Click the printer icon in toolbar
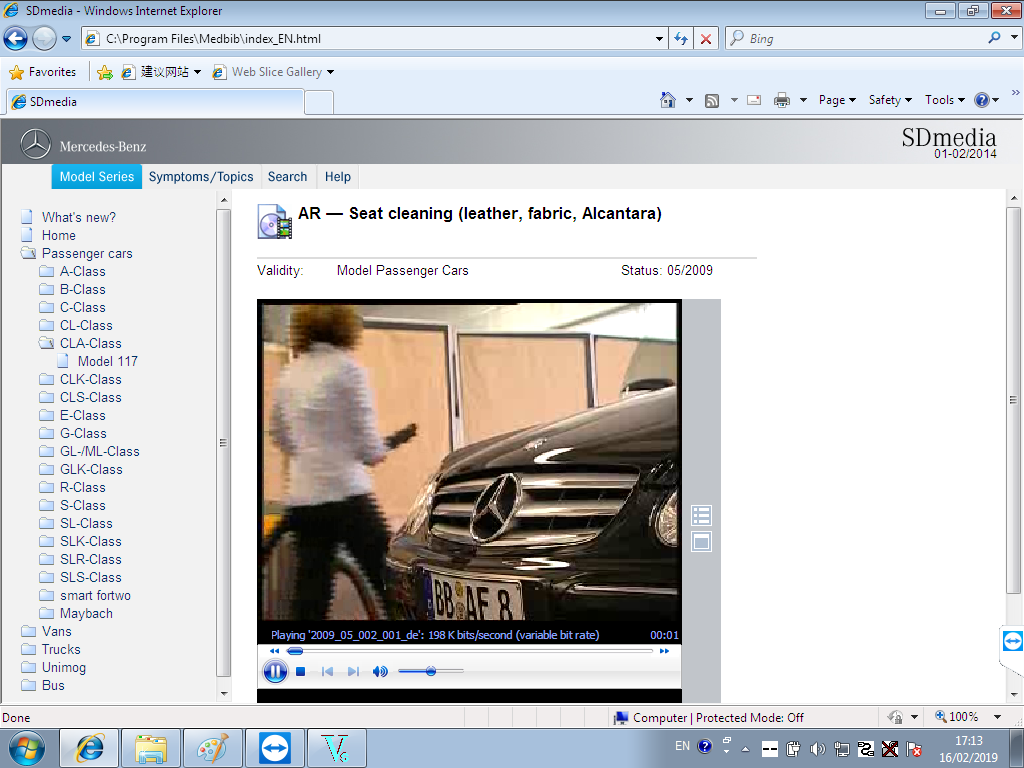 (781, 100)
